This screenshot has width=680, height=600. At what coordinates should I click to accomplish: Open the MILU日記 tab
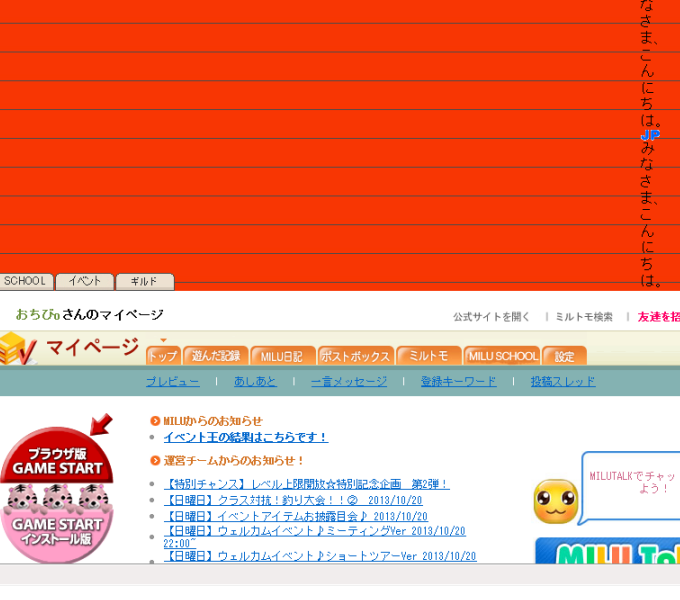coord(282,356)
